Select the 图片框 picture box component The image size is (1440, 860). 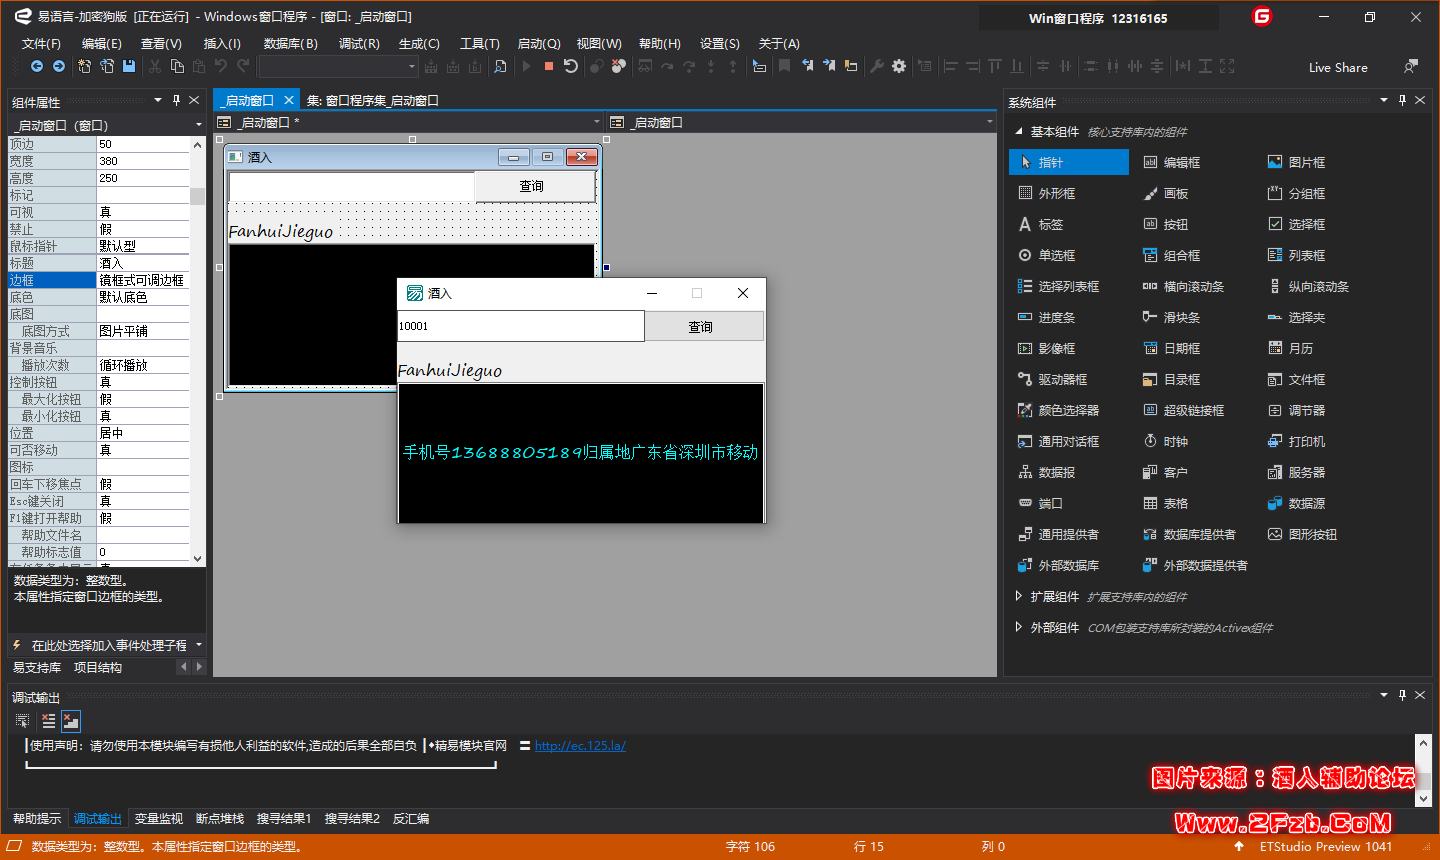(1297, 162)
